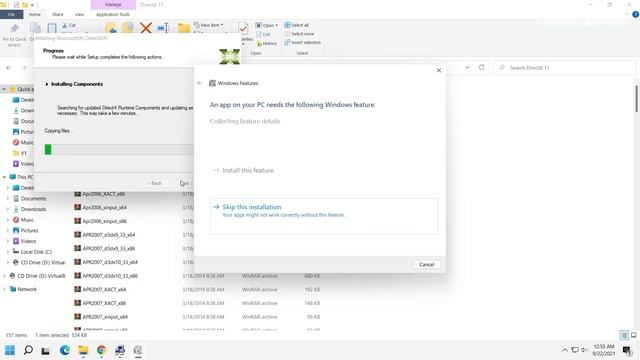
Task: Show hidden system tray icons
Action: coord(565,350)
